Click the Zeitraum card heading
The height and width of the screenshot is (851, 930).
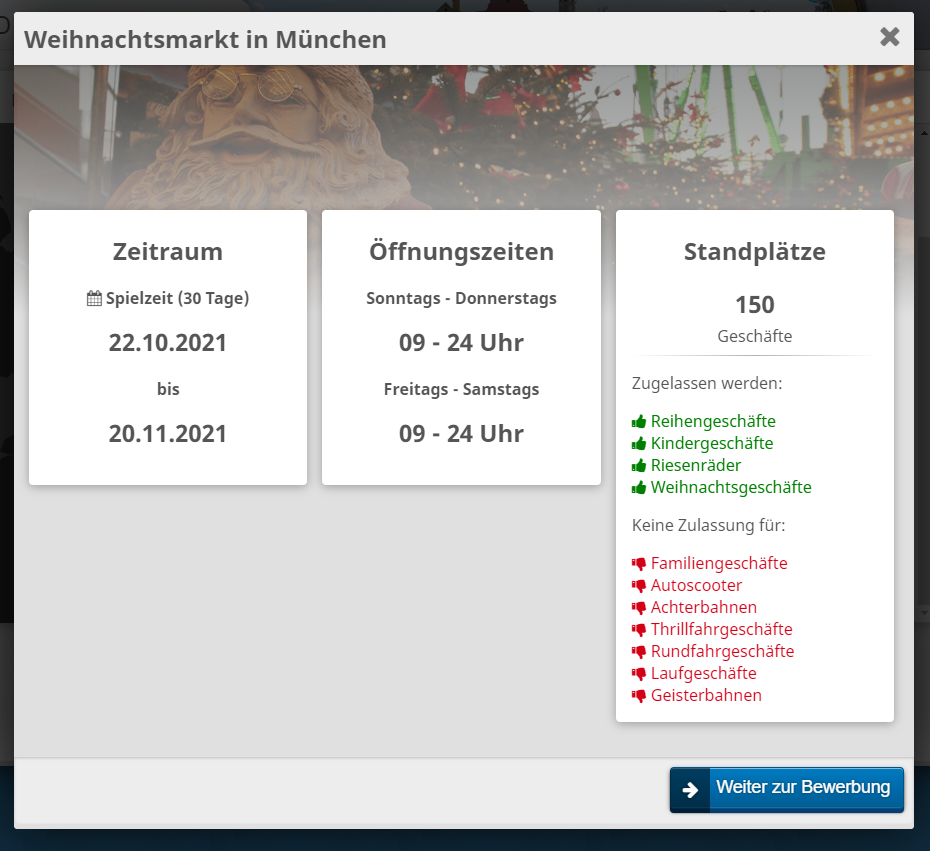[168, 252]
